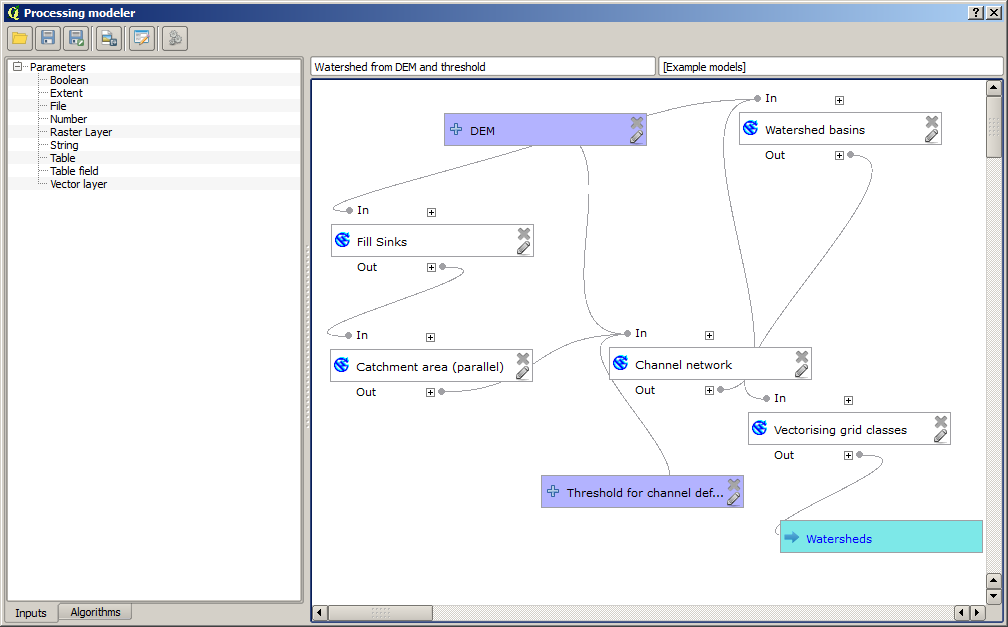Image resolution: width=1008 pixels, height=627 pixels.
Task: Remove the Fill Sinks algorithm node
Action: point(523,233)
